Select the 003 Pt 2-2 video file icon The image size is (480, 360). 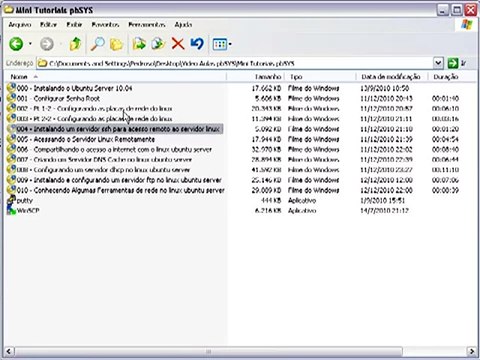pyautogui.click(x=11, y=119)
